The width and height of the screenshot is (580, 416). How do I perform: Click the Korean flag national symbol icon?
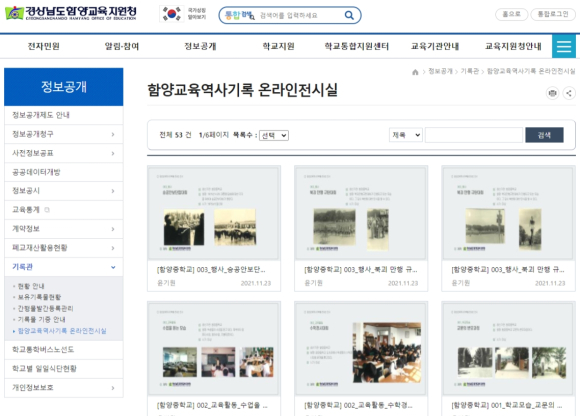[x=172, y=14]
